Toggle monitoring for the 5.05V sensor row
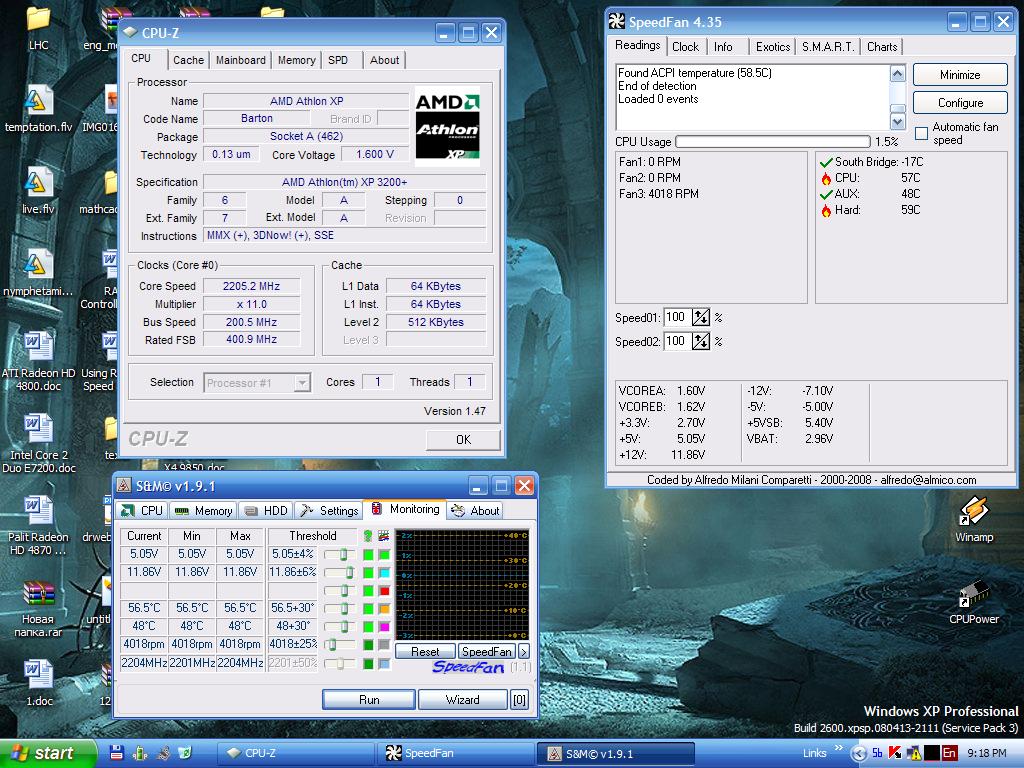1024x768 pixels. tap(368, 554)
